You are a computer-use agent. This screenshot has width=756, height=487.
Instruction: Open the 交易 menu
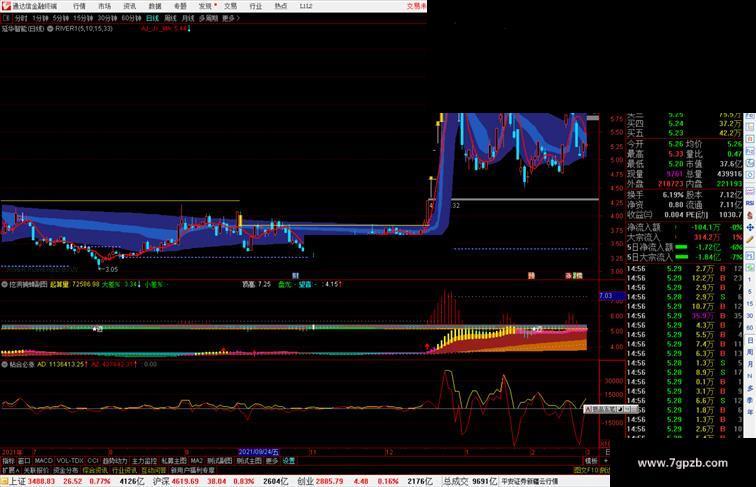point(230,6)
